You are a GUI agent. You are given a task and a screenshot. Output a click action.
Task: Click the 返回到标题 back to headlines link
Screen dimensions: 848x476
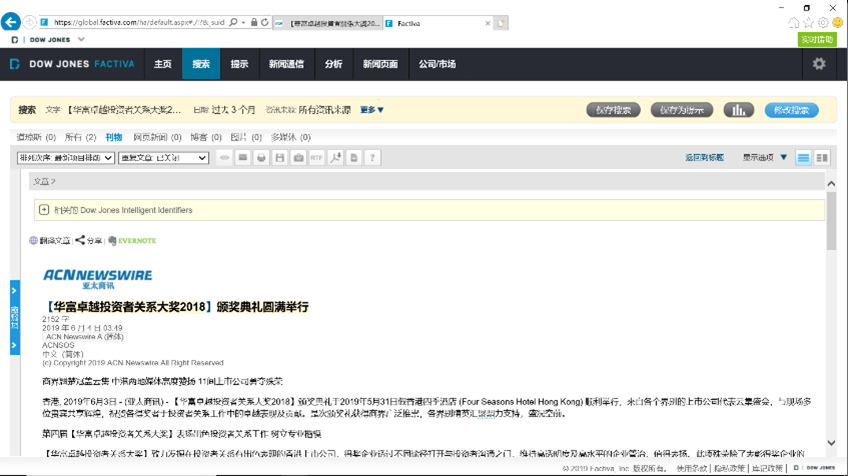coord(704,157)
